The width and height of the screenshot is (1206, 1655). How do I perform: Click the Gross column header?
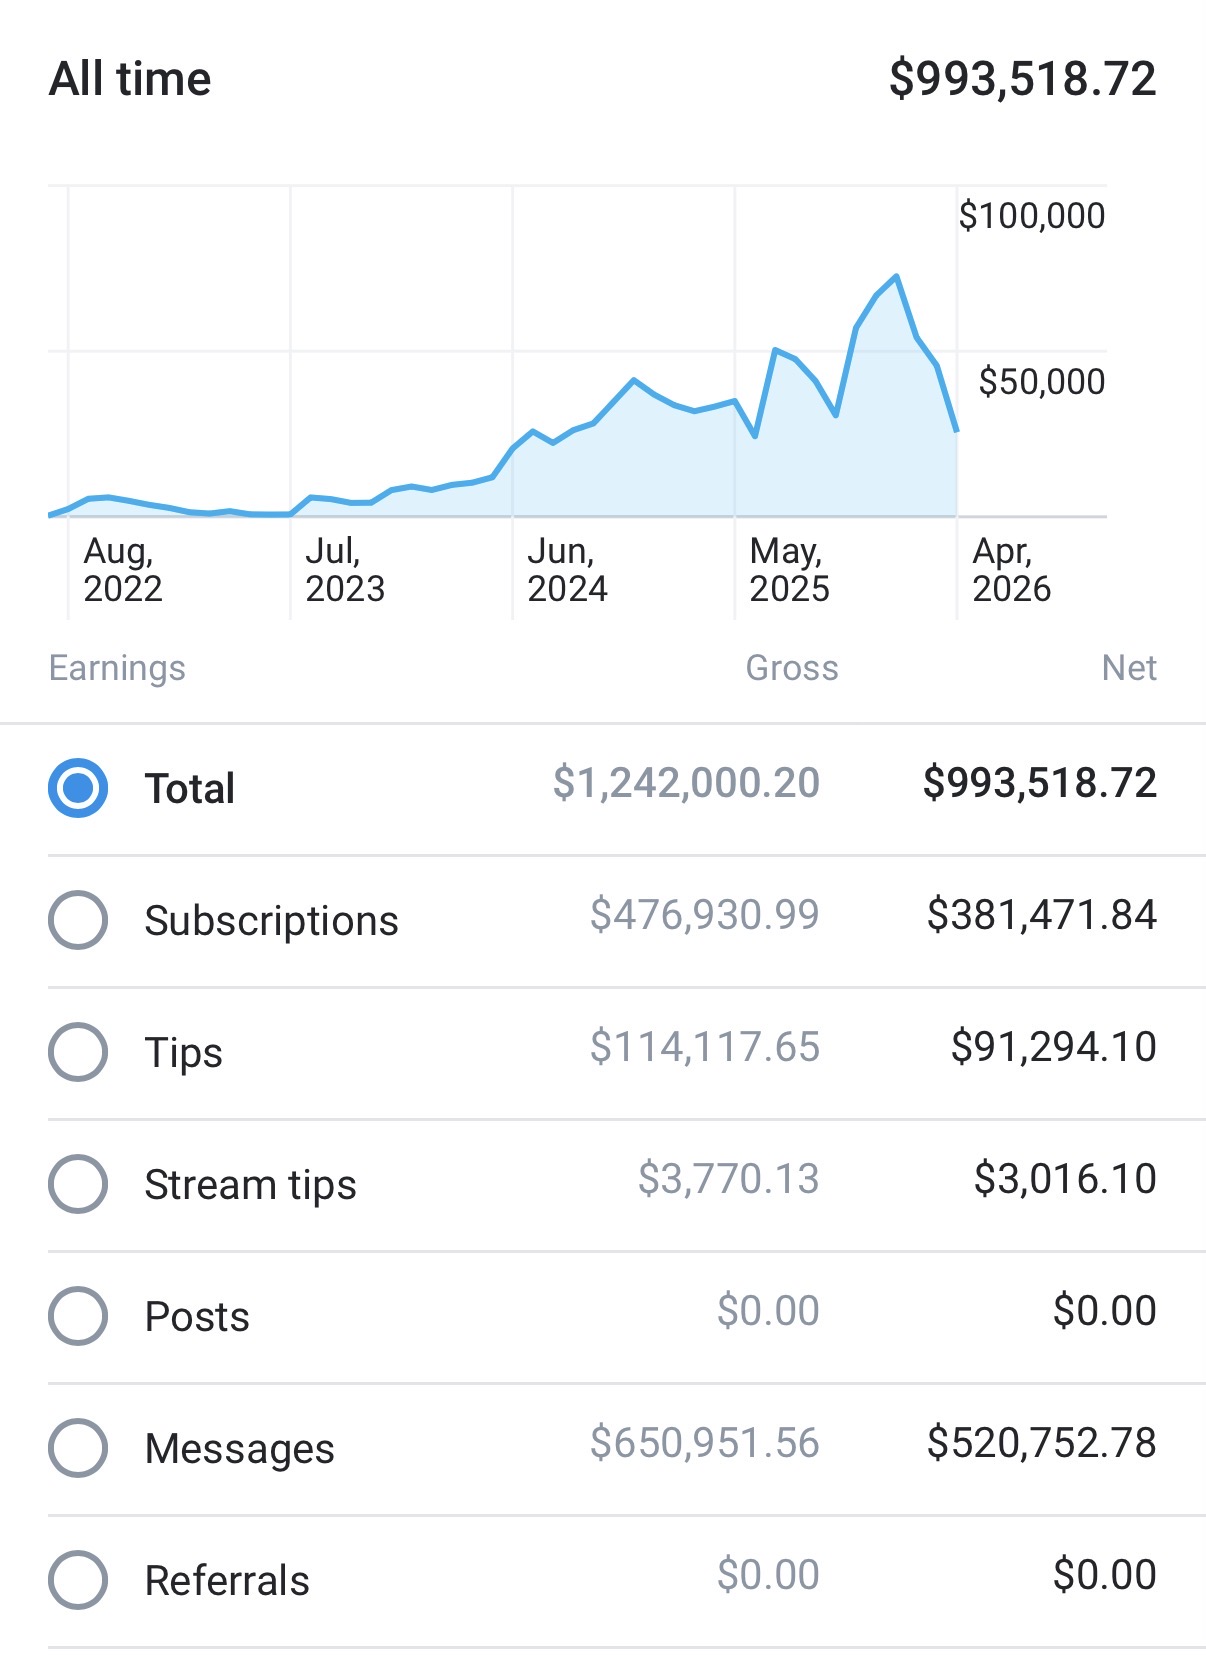(x=792, y=668)
